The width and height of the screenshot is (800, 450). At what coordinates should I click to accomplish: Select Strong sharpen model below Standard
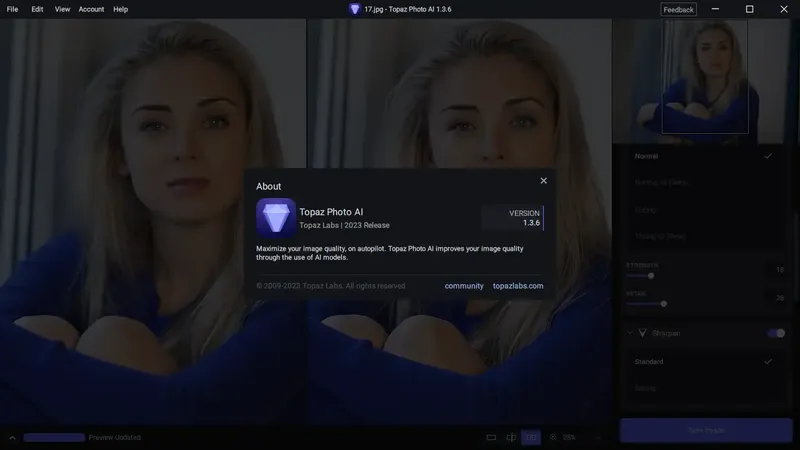click(x=704, y=388)
